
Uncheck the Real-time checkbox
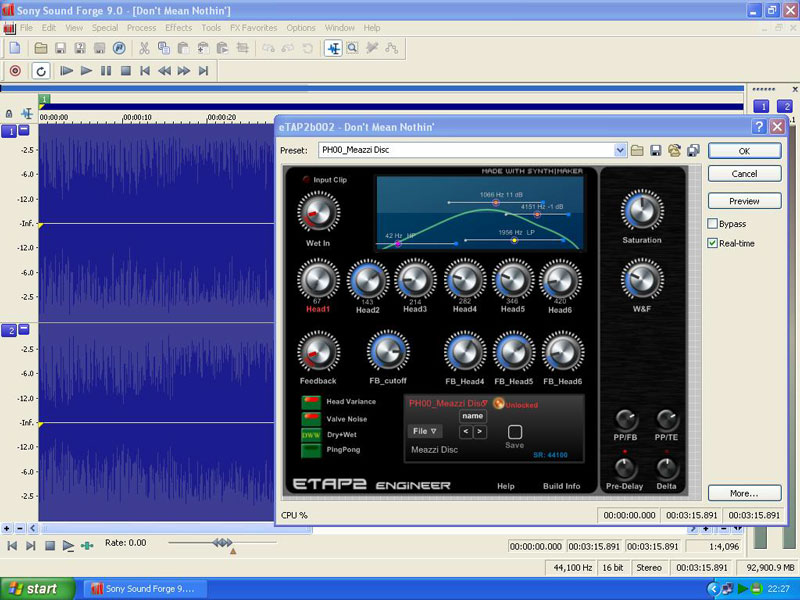[713, 243]
